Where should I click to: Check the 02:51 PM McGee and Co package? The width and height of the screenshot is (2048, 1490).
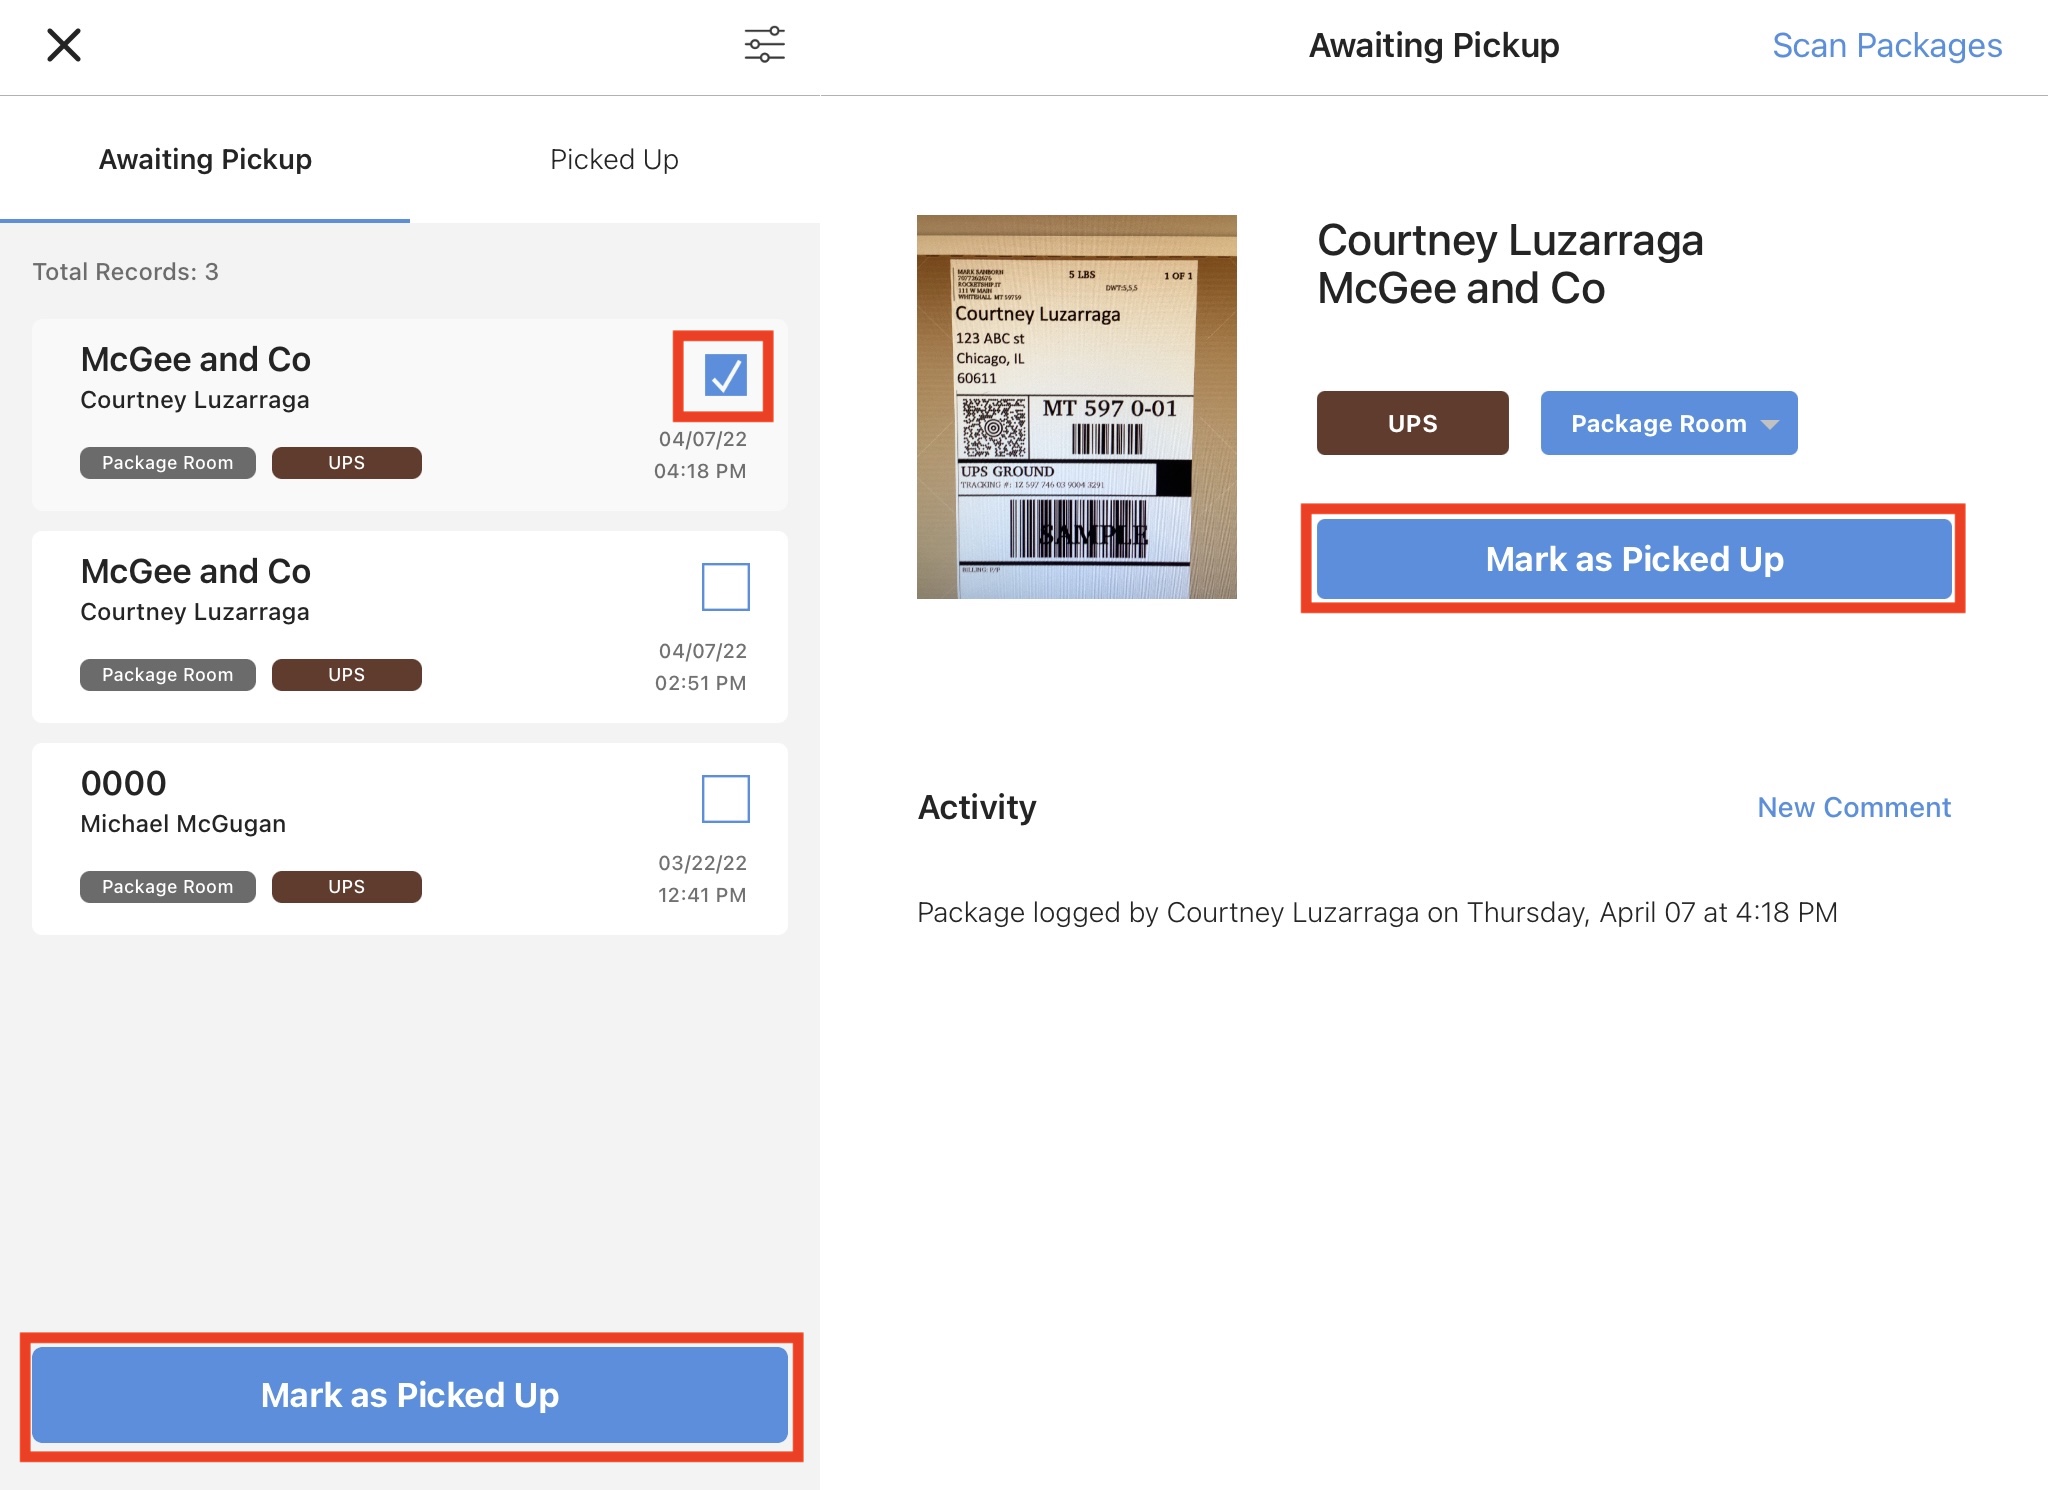pos(725,587)
